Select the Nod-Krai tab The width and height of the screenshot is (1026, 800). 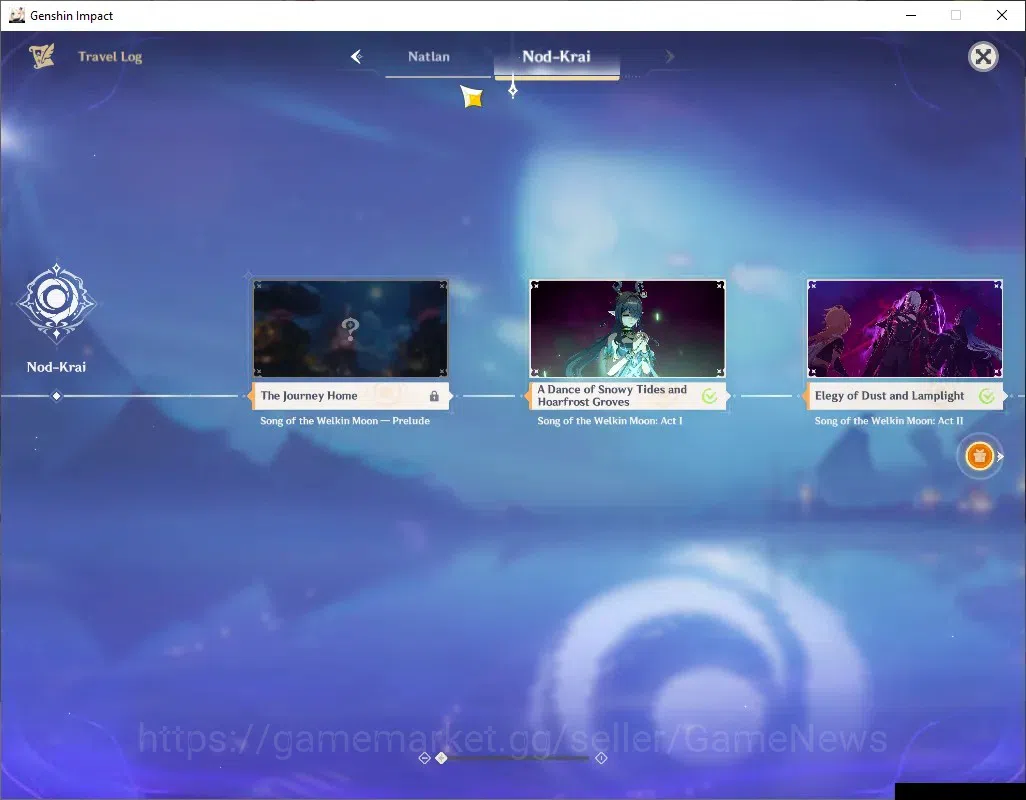click(x=556, y=57)
